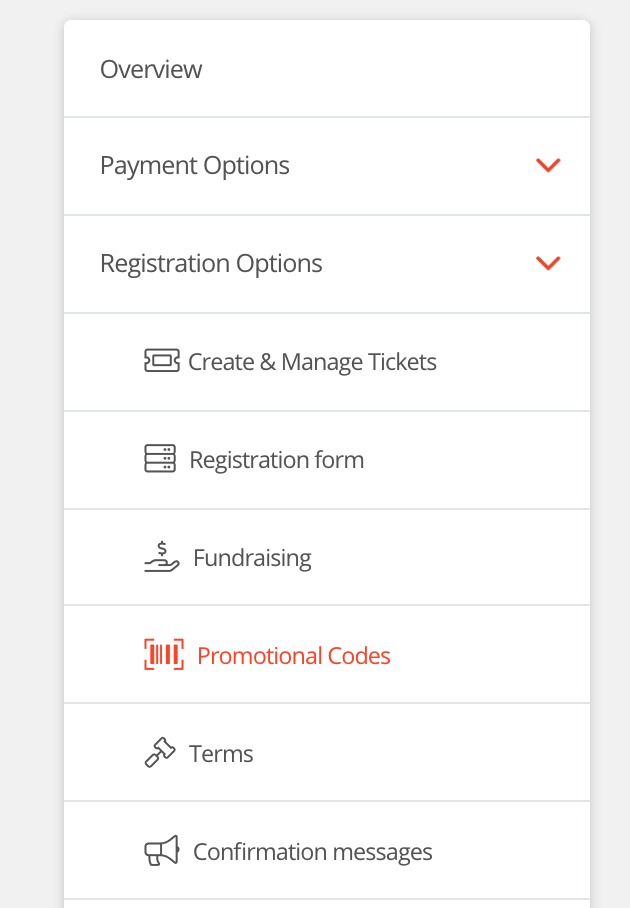The width and height of the screenshot is (630, 908).
Task: Click the Registration form submenu row
Action: [x=327, y=460]
